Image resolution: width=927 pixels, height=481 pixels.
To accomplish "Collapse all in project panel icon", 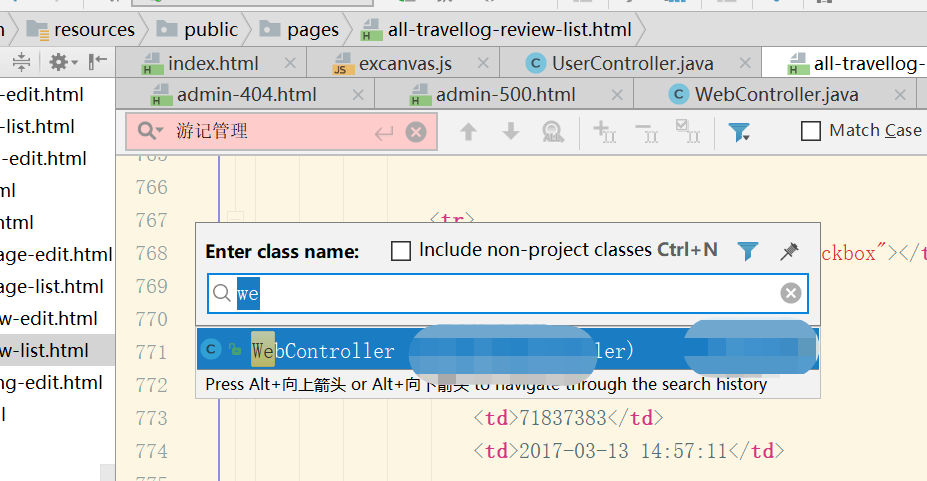I will click(21, 61).
